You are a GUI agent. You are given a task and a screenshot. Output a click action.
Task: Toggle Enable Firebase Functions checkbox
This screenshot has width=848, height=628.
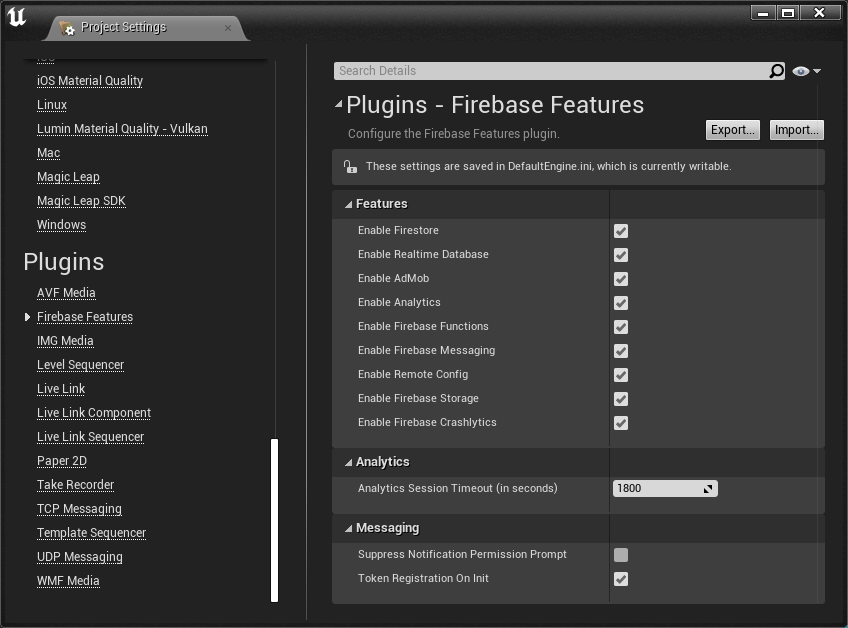621,327
